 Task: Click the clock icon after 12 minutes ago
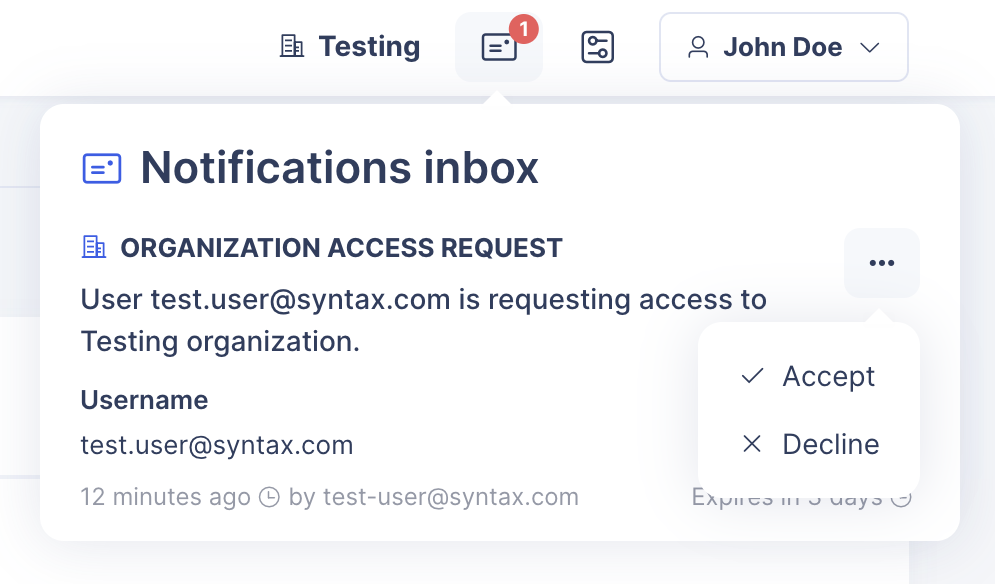pos(269,497)
